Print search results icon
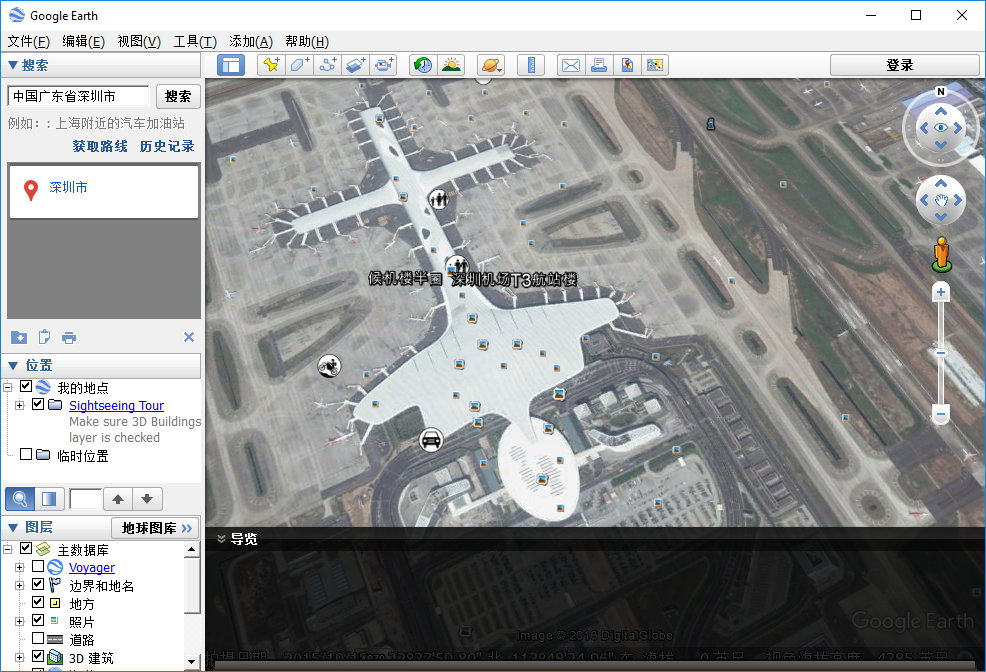 (x=69, y=338)
